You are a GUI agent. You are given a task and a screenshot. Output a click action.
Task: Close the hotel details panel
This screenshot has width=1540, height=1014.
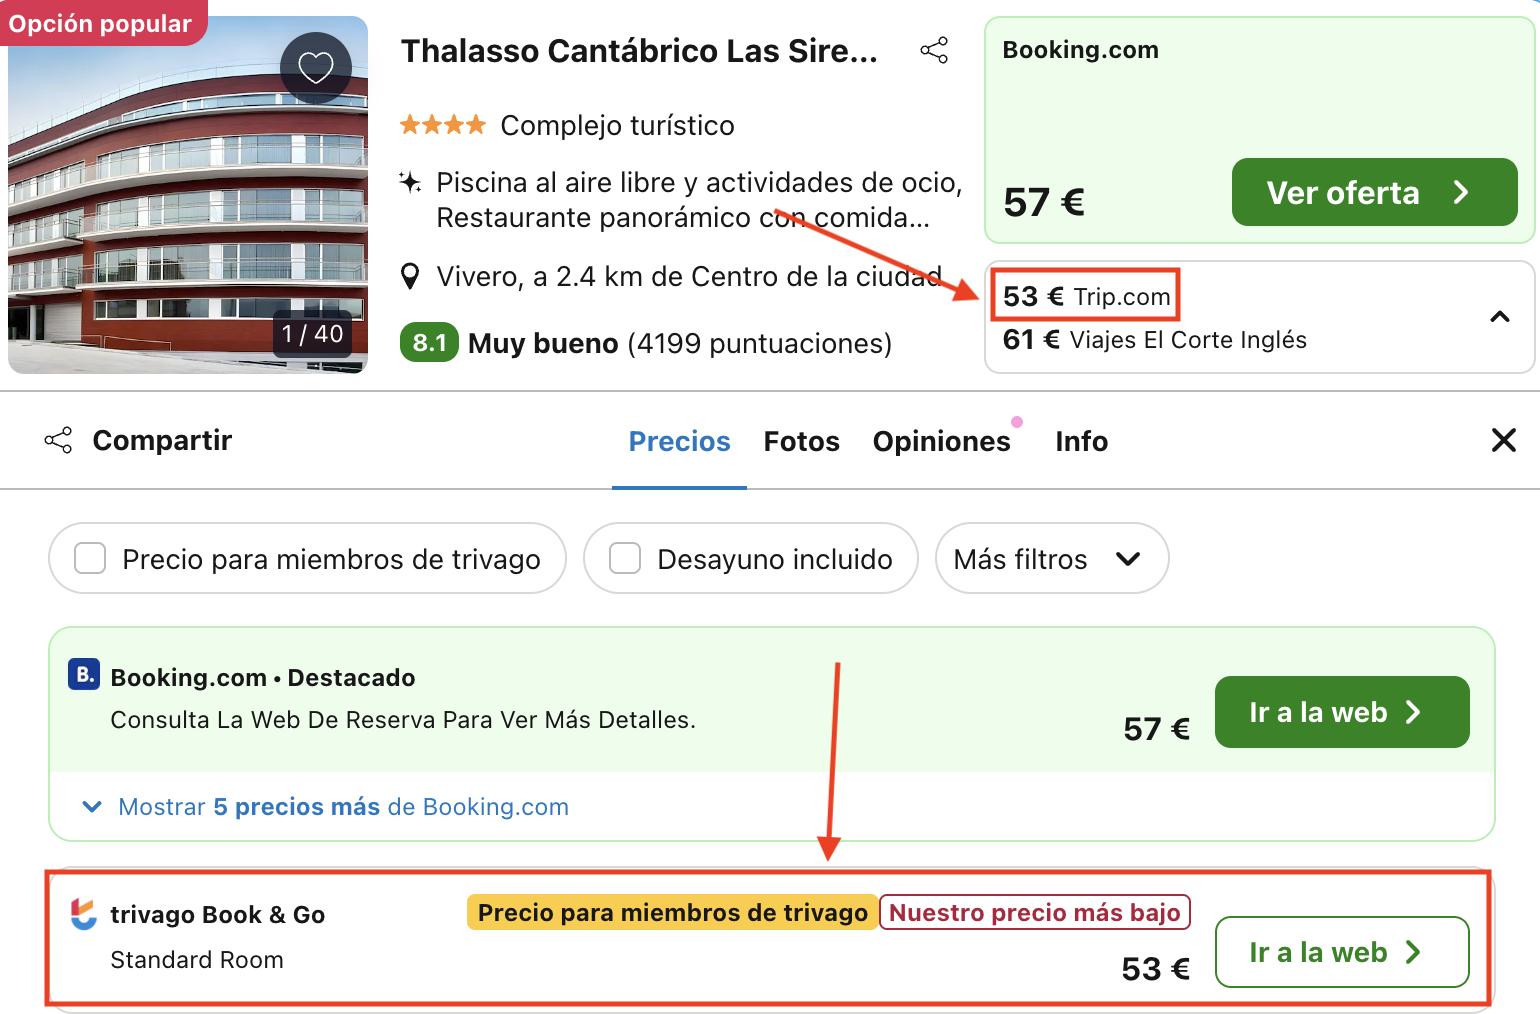click(x=1503, y=440)
